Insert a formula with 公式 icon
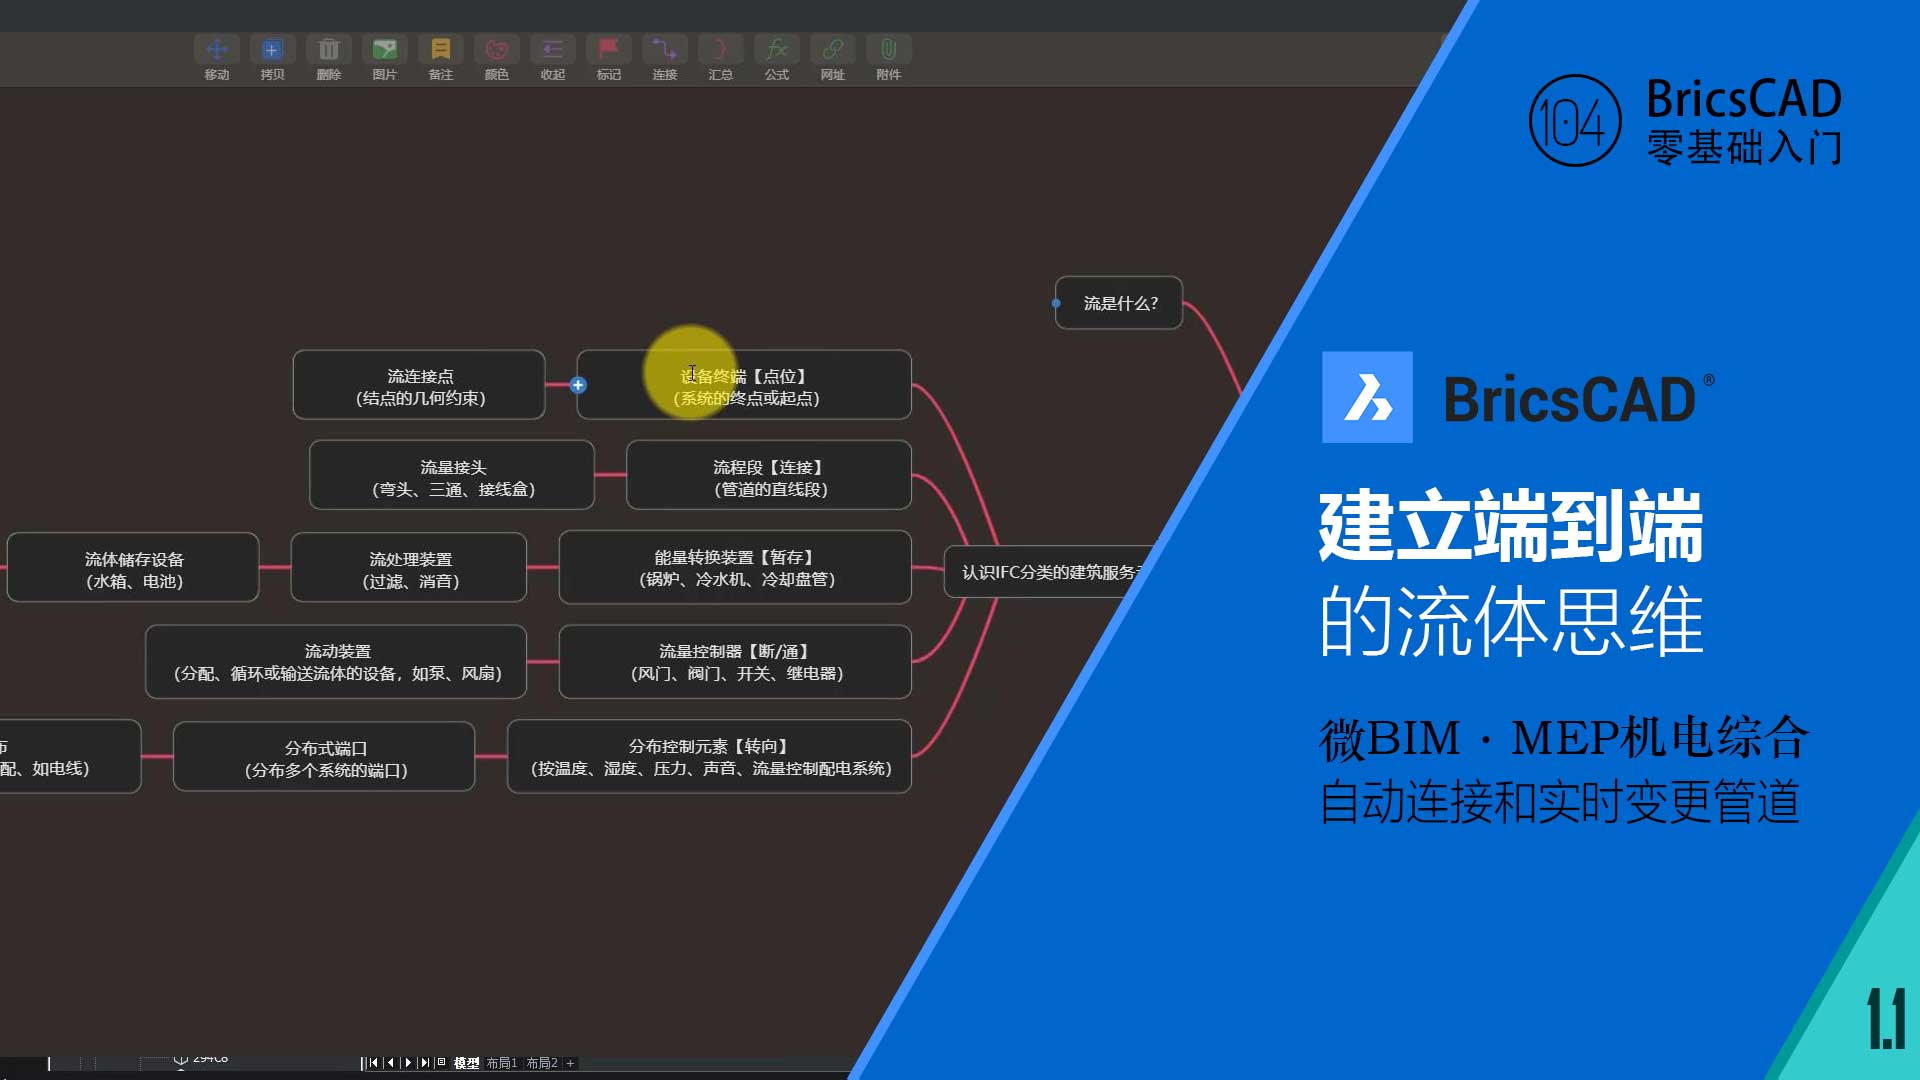 pyautogui.click(x=776, y=50)
